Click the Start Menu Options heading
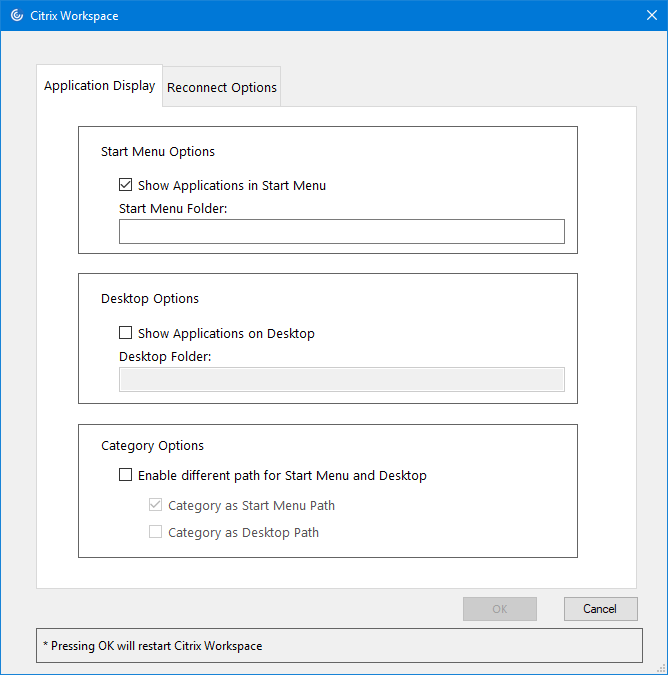This screenshot has width=668, height=675. click(158, 152)
